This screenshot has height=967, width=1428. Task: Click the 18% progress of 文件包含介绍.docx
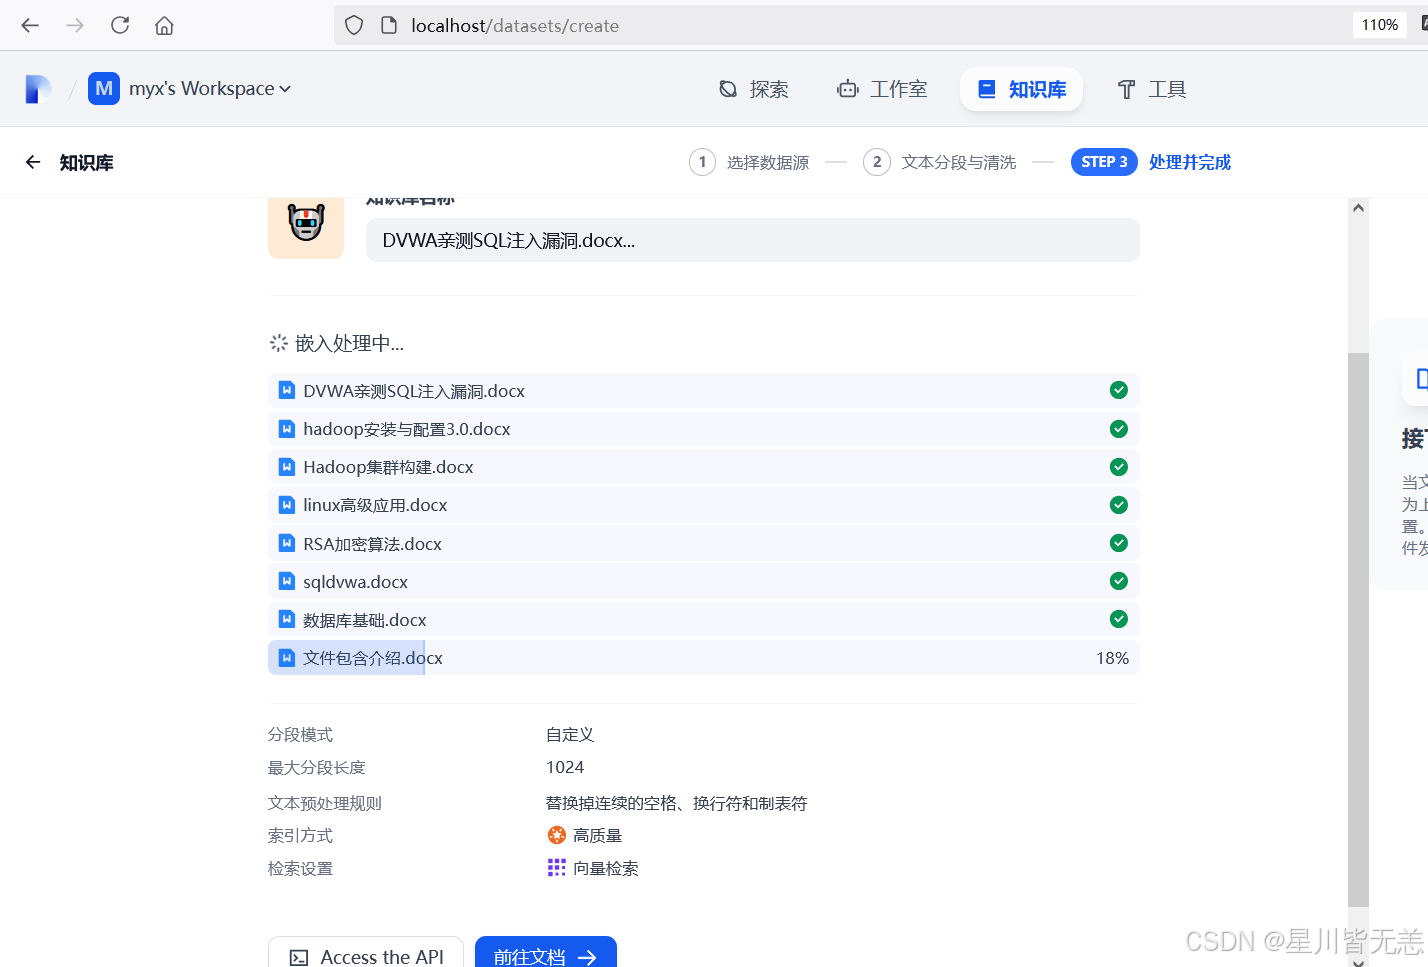pos(1112,658)
